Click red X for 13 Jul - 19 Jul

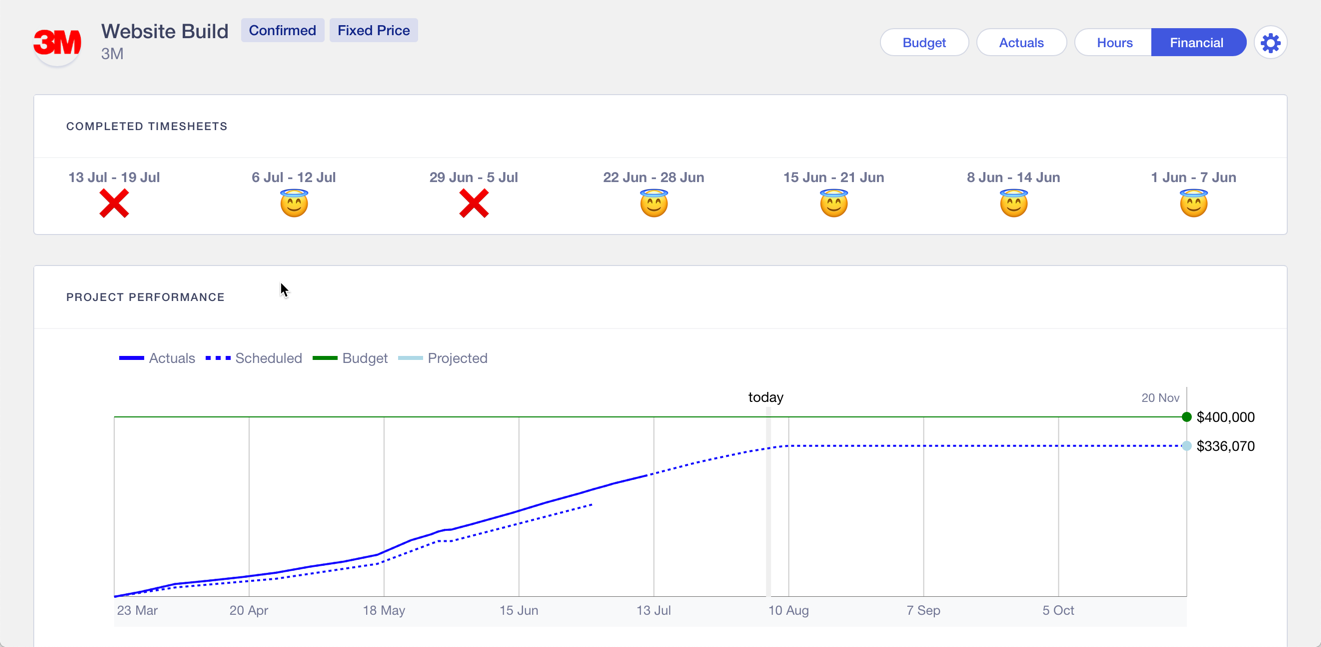tap(114, 204)
